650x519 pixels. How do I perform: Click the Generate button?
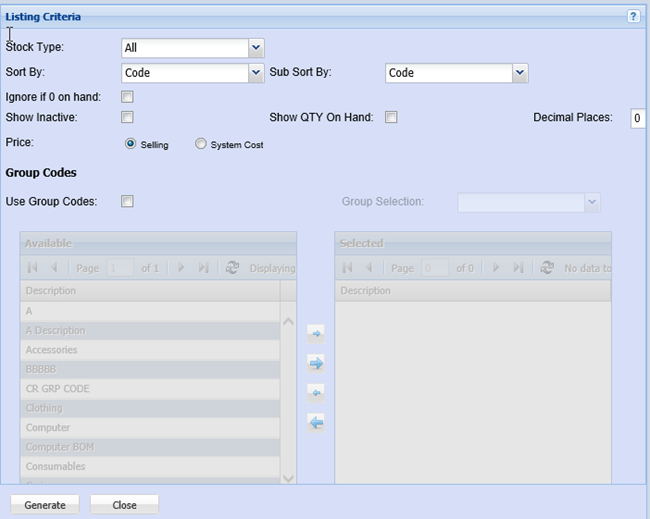pos(45,505)
